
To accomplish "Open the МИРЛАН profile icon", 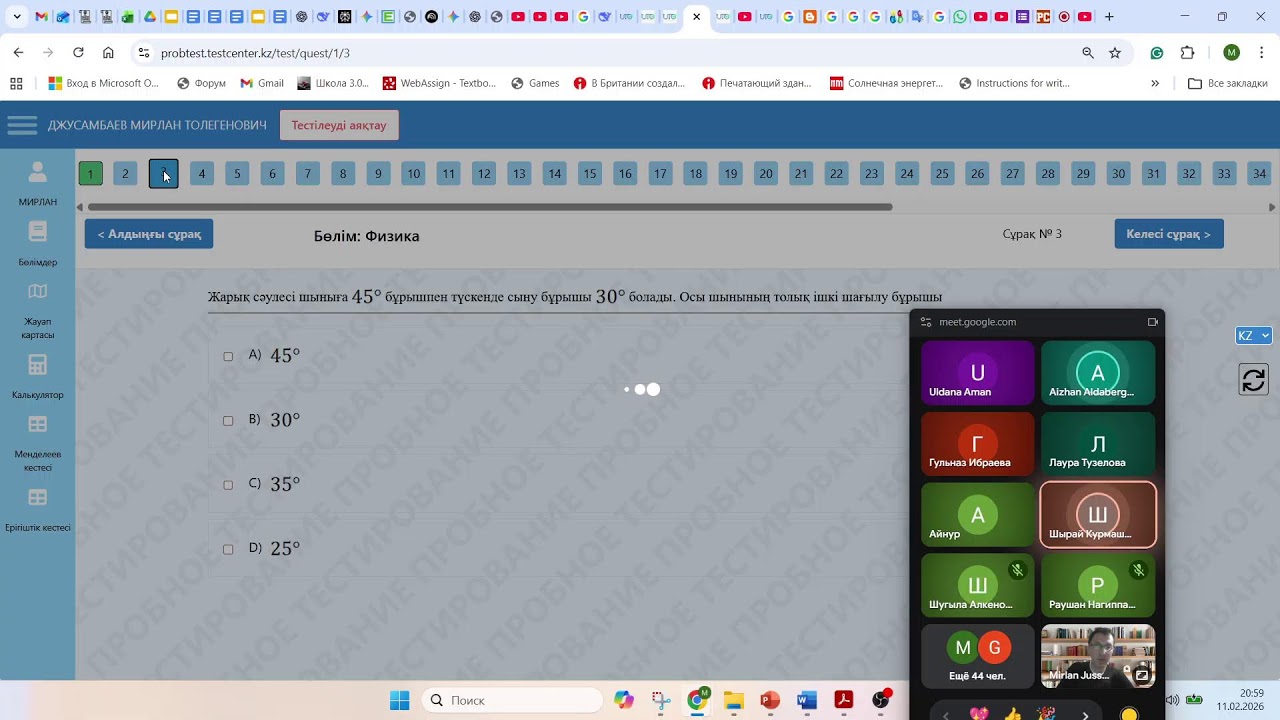I will point(37,173).
